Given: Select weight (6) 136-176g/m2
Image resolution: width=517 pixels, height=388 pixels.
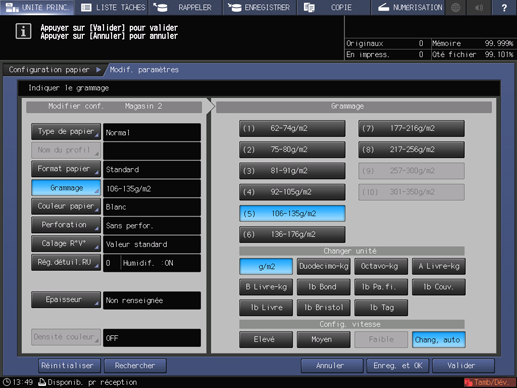Looking at the screenshot, I should click(x=292, y=235).
